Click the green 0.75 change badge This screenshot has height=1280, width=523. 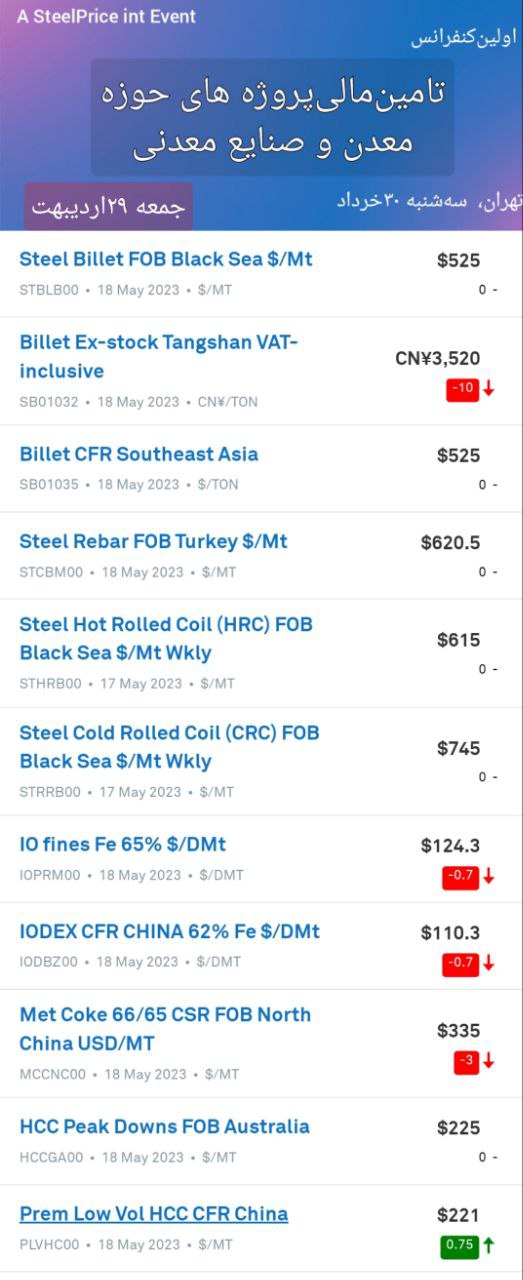click(459, 1246)
